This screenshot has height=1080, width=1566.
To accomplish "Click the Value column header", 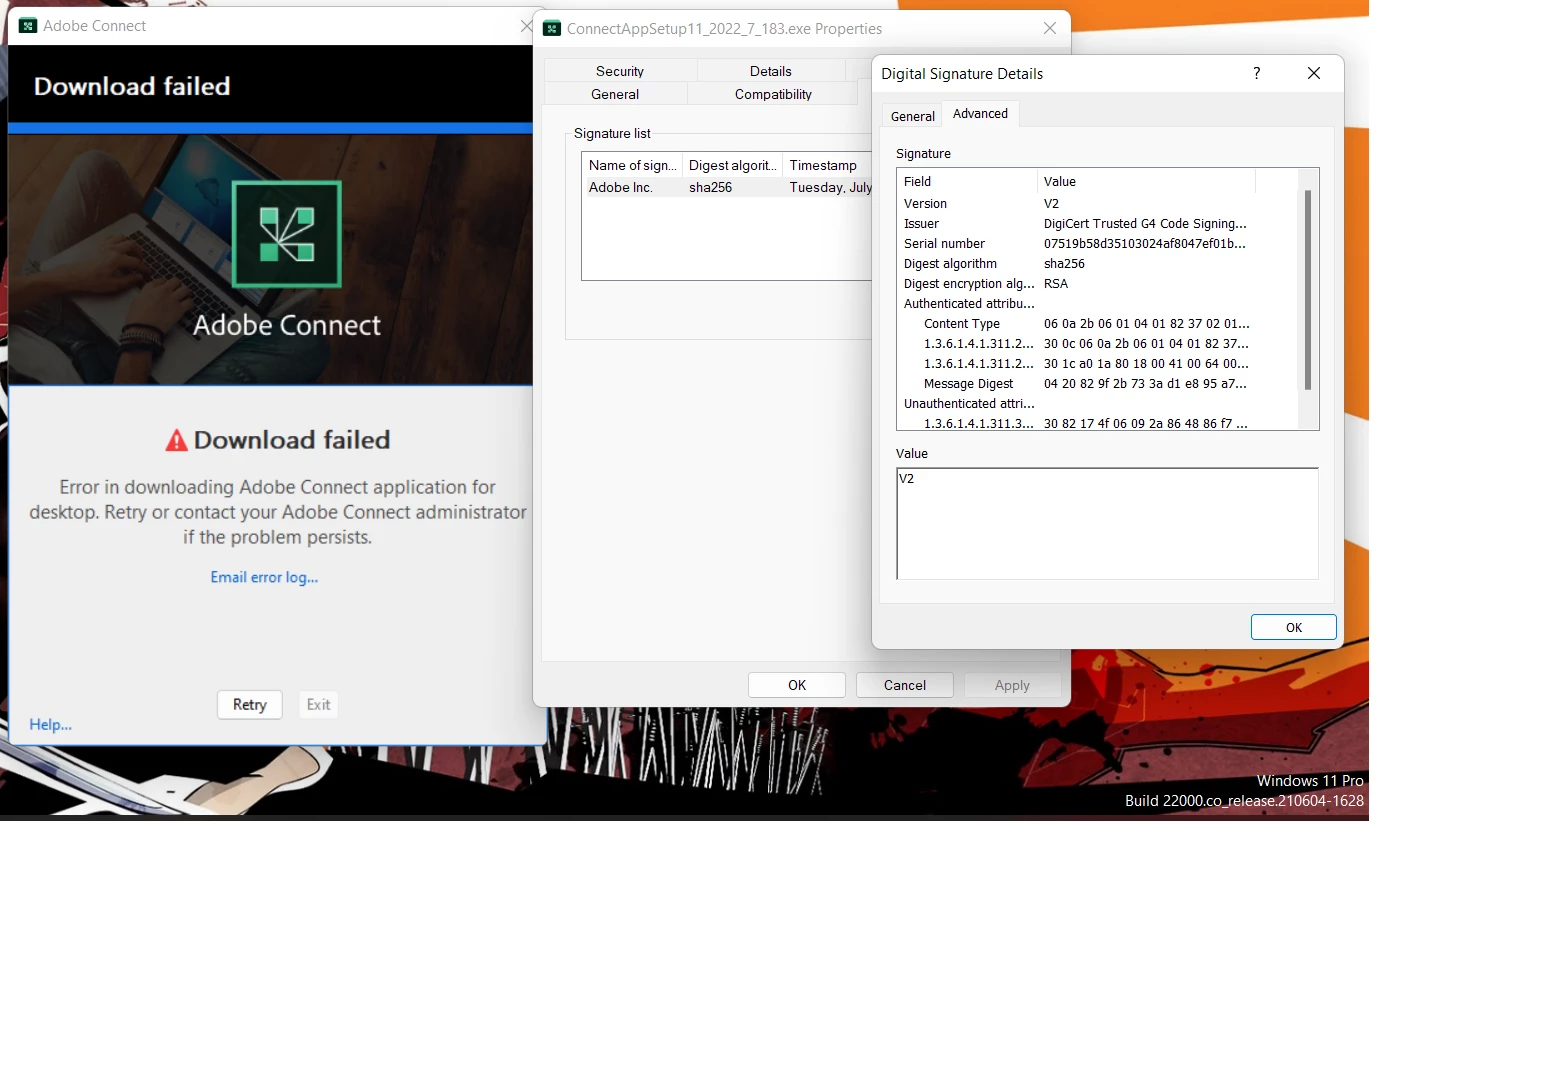I will pyautogui.click(x=1146, y=181).
